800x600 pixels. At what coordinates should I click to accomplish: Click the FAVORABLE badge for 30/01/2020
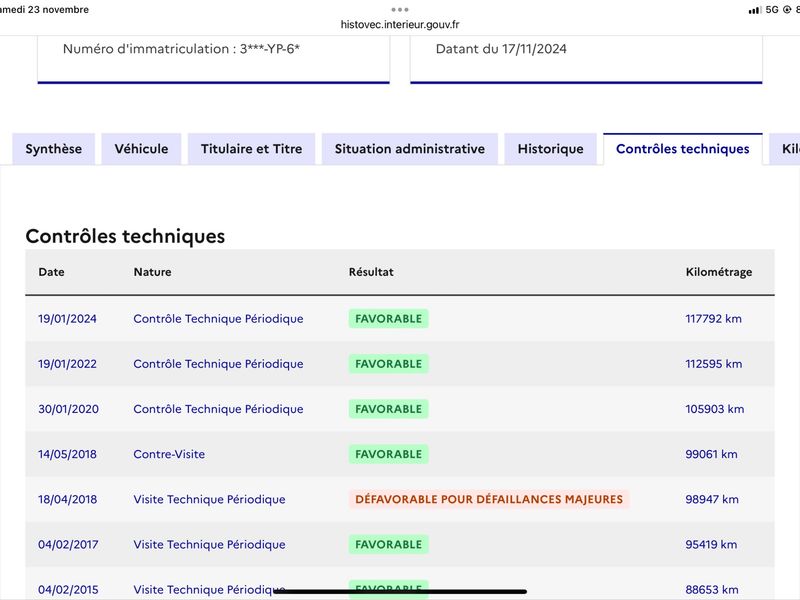(x=389, y=409)
